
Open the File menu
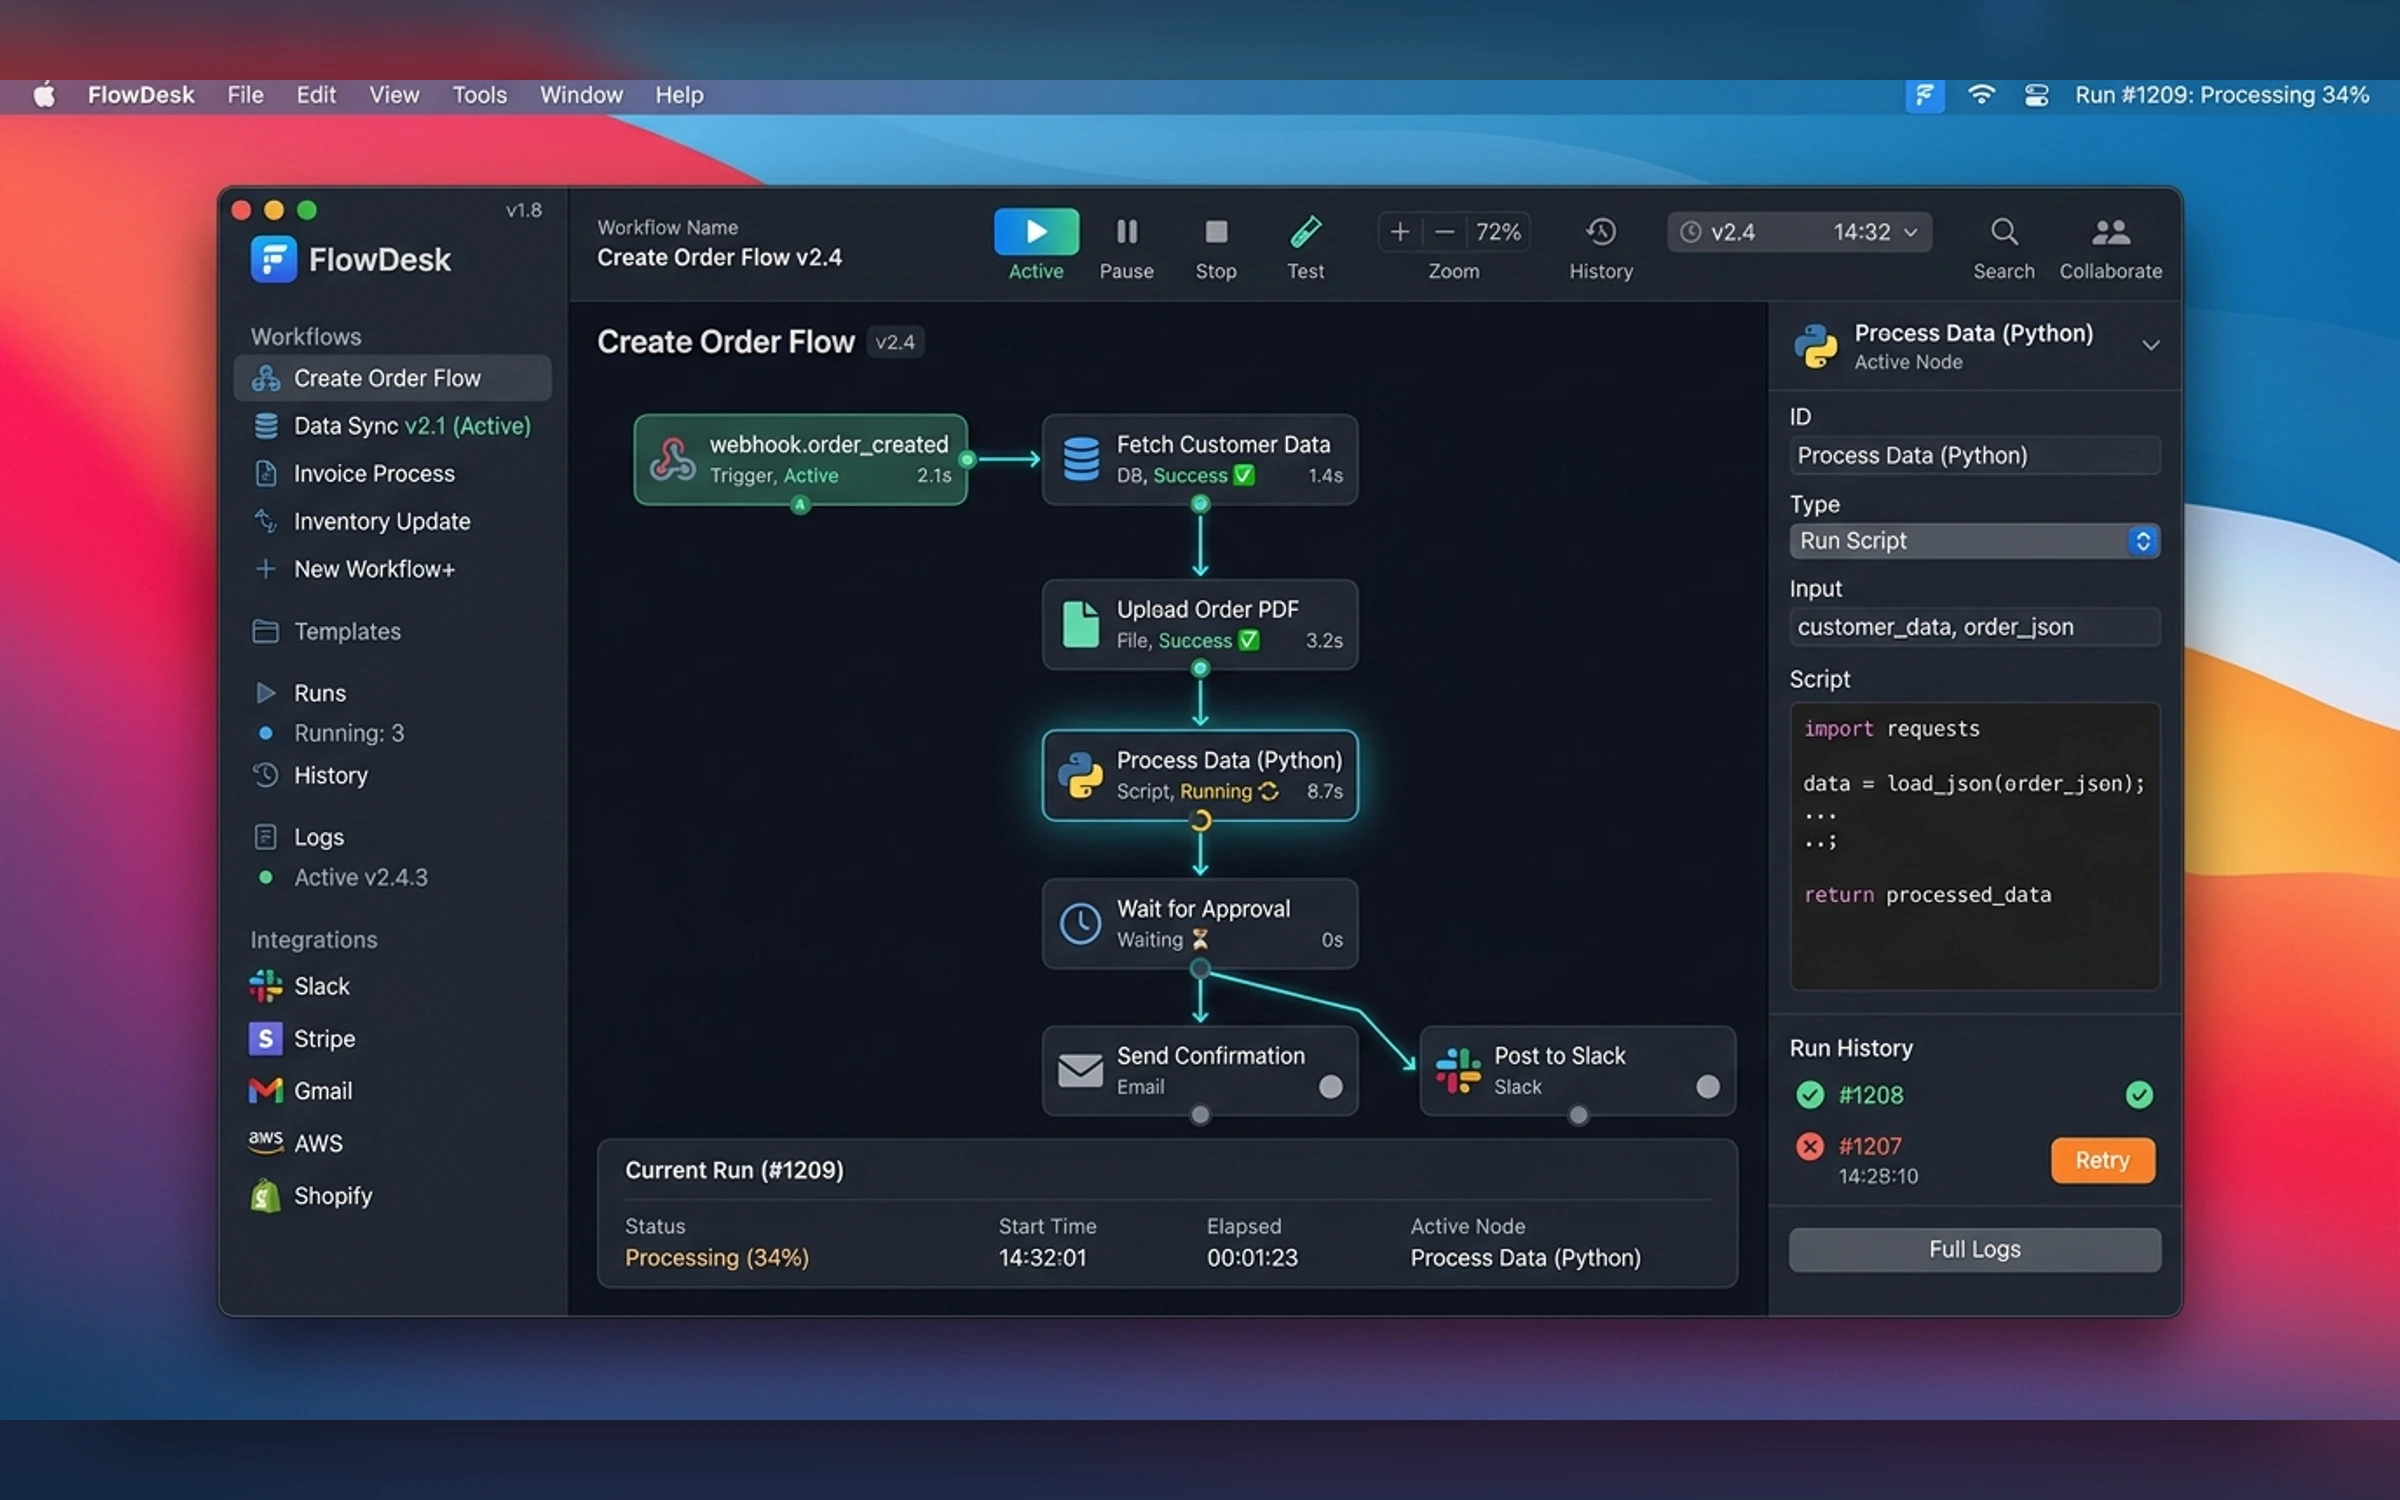tap(245, 95)
